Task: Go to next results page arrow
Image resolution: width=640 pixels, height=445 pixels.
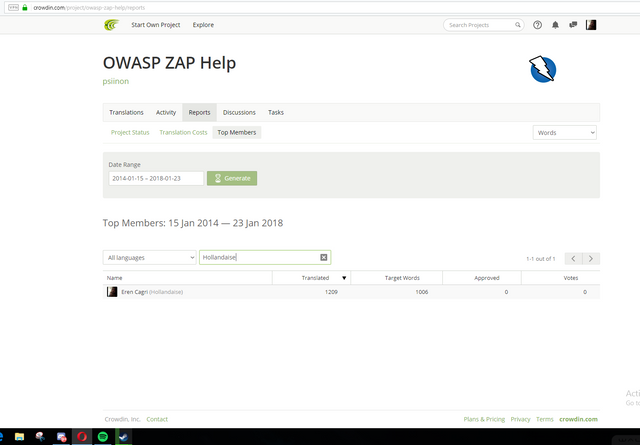Action: click(x=591, y=258)
